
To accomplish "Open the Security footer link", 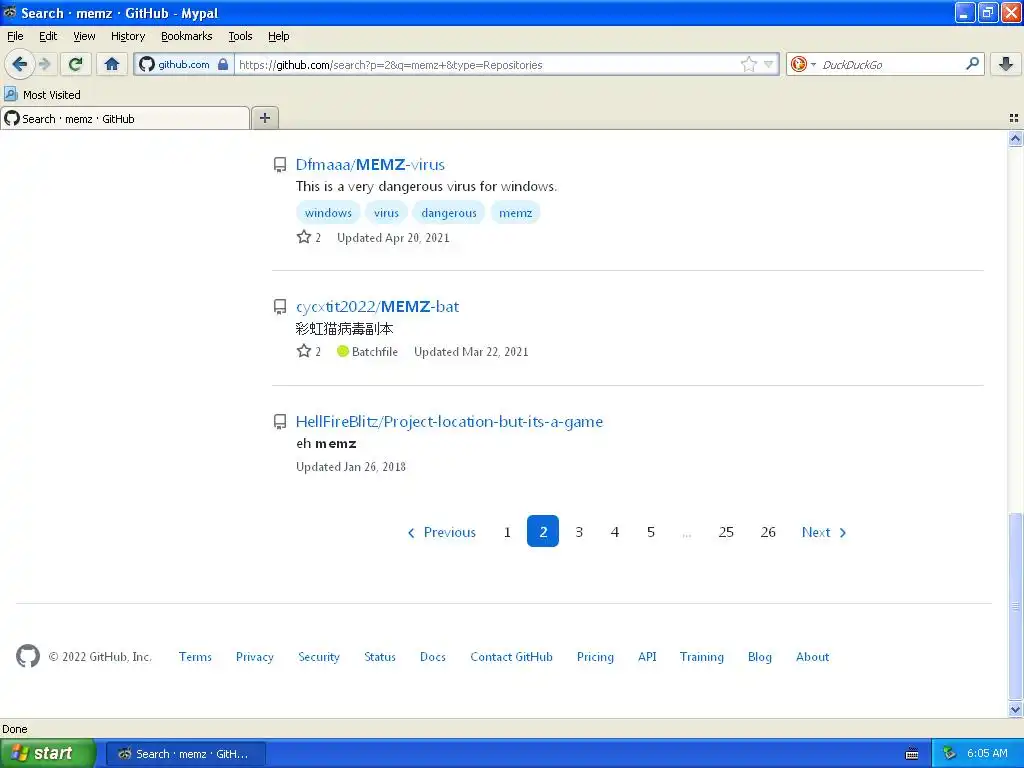I will [x=319, y=657].
